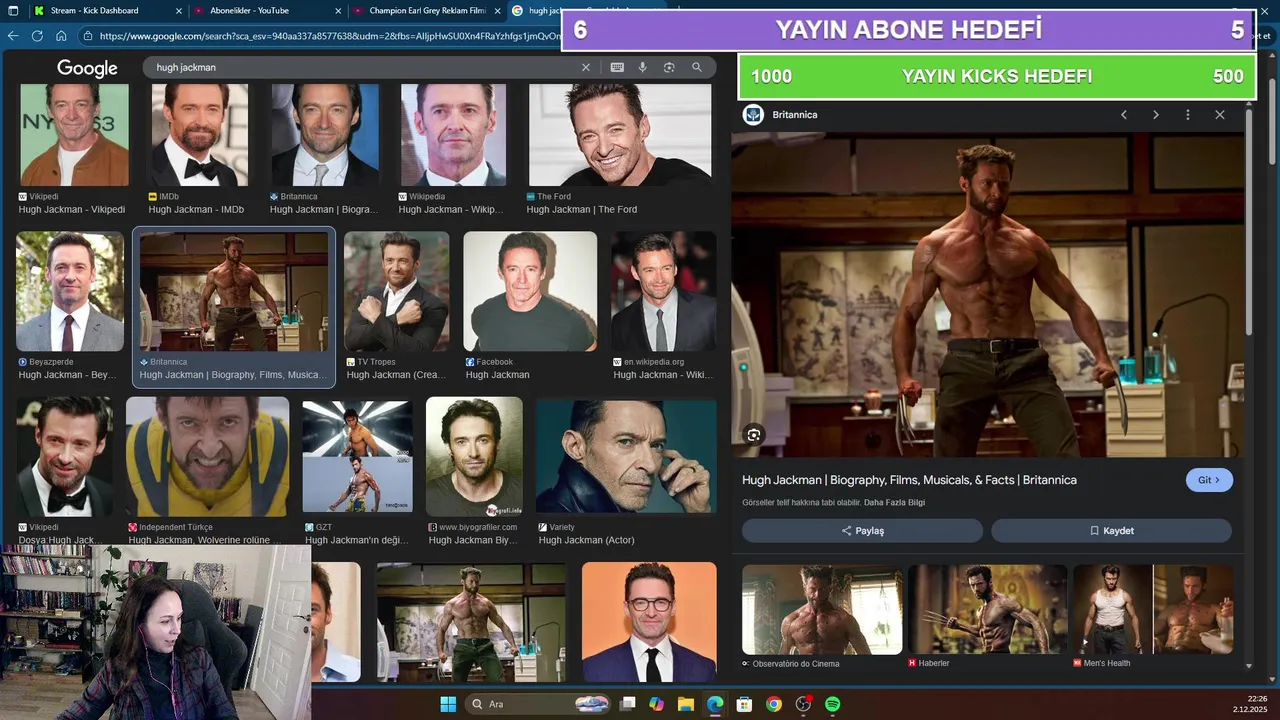
Task: Open Spotify from the taskbar
Action: pyautogui.click(x=832, y=704)
